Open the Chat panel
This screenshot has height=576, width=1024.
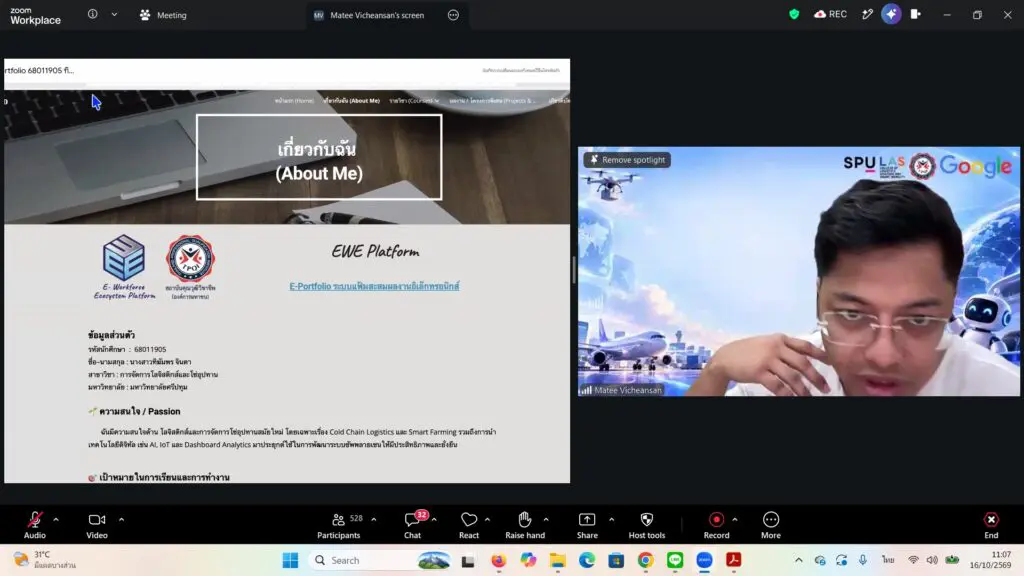pyautogui.click(x=413, y=525)
